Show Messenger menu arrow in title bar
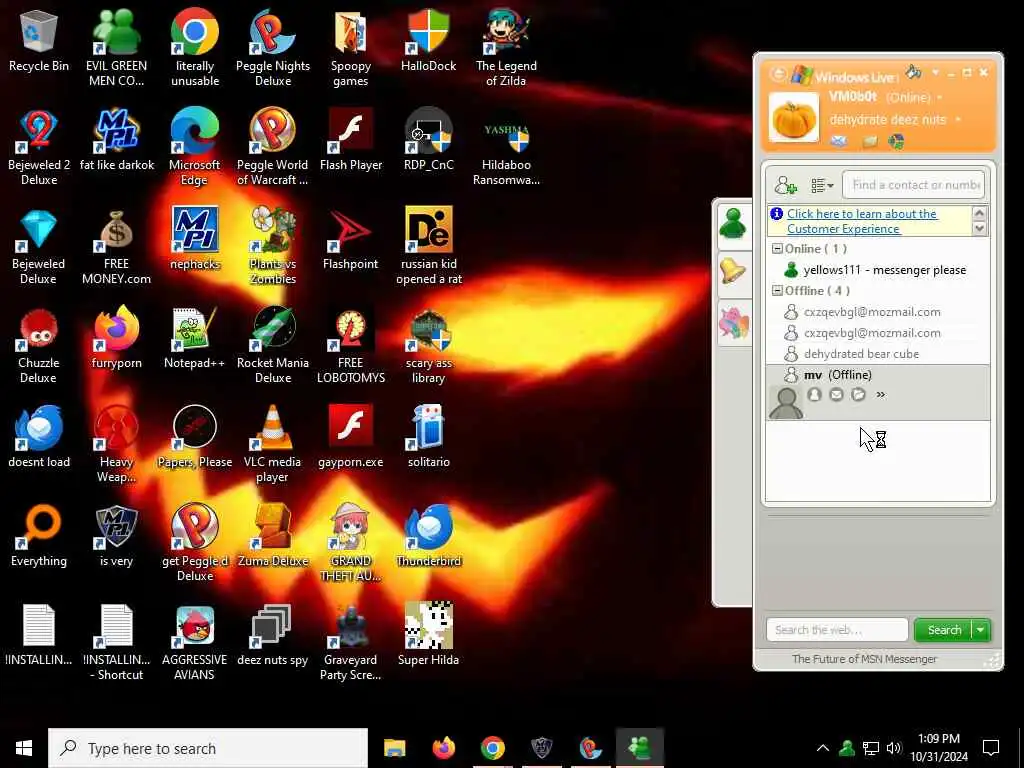The image size is (1024, 768). pos(936,72)
